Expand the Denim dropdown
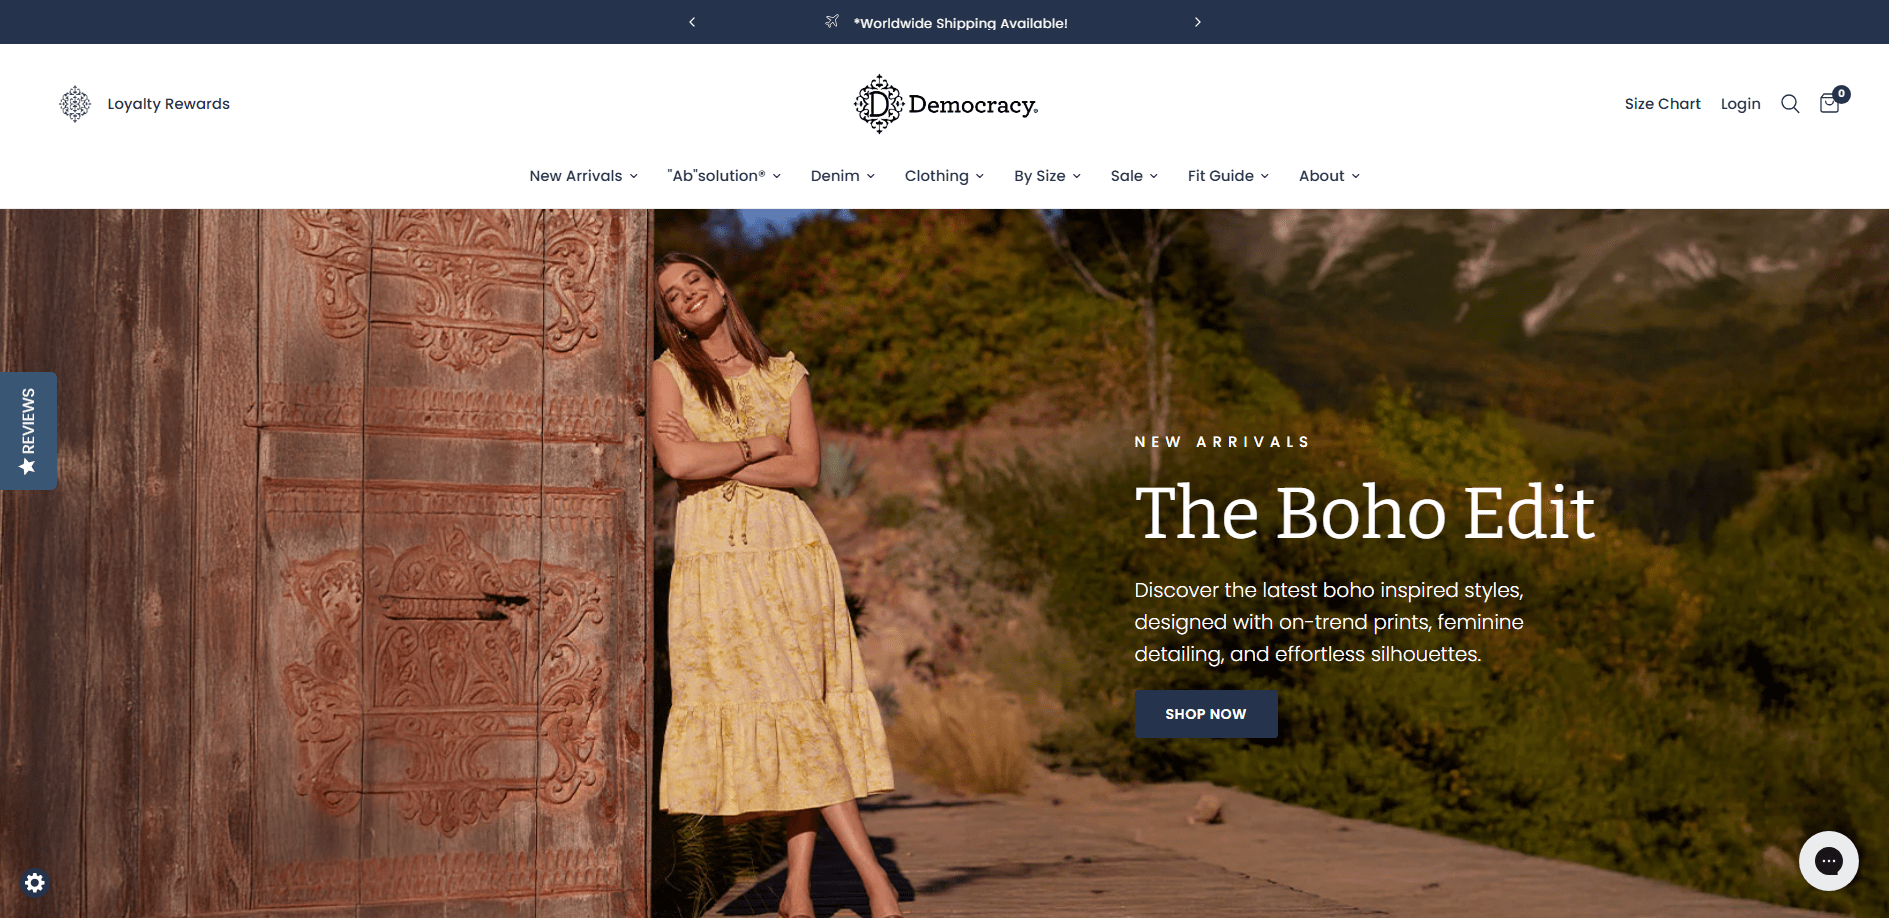 (x=843, y=176)
